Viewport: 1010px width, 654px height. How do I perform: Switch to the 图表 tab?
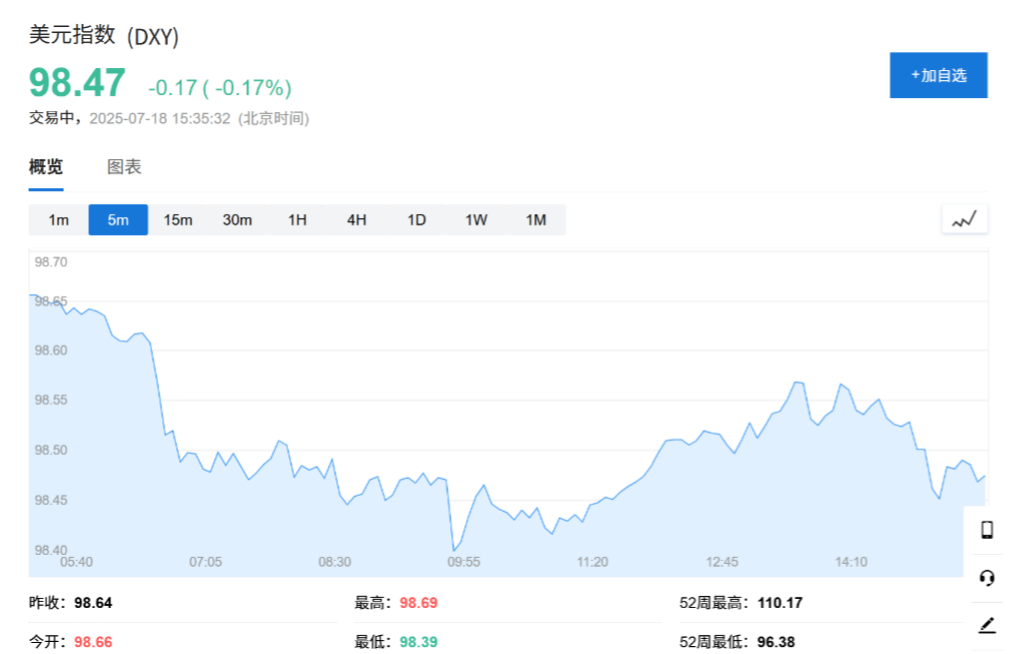click(x=124, y=167)
